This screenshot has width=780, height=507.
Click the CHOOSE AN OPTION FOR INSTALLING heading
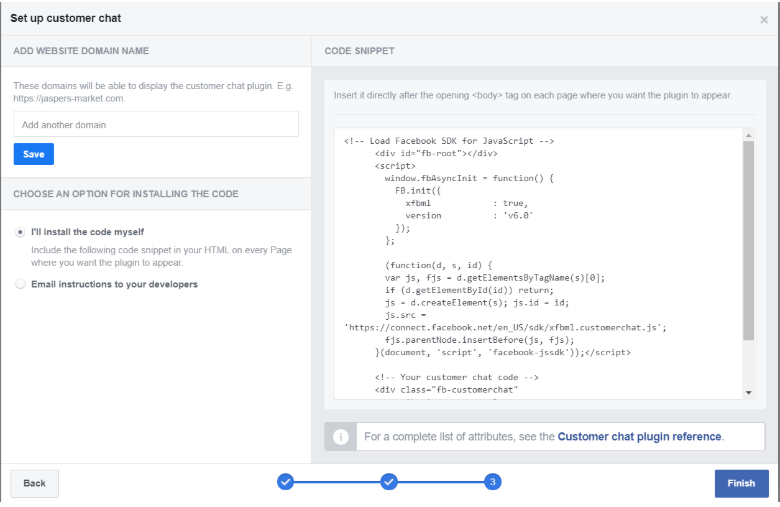(126, 194)
